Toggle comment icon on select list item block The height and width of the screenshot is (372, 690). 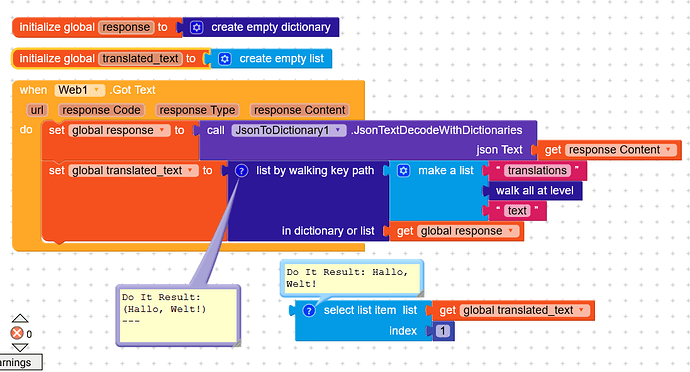309,310
